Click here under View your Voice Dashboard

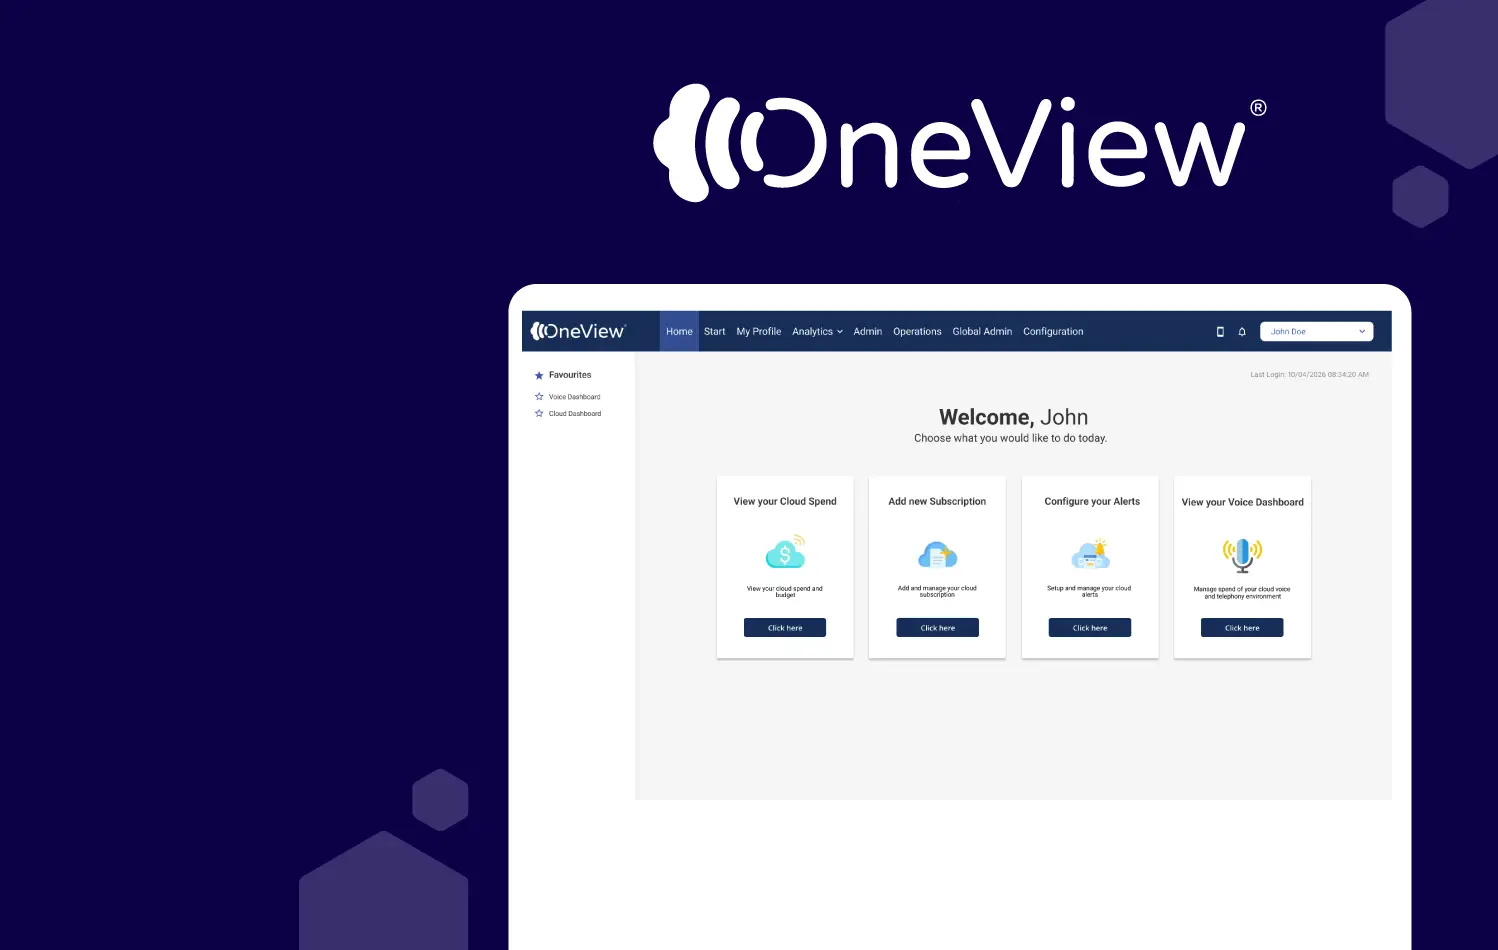click(x=1242, y=628)
